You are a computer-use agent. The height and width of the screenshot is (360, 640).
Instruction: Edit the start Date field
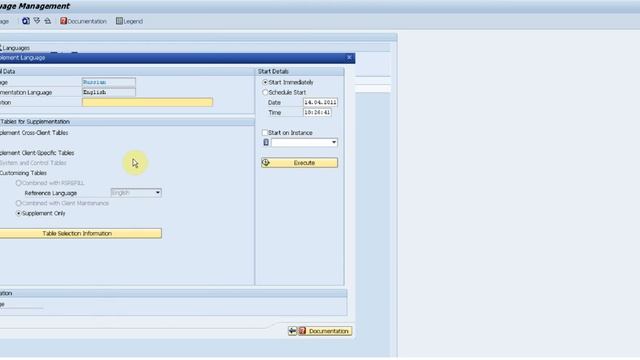(x=320, y=102)
